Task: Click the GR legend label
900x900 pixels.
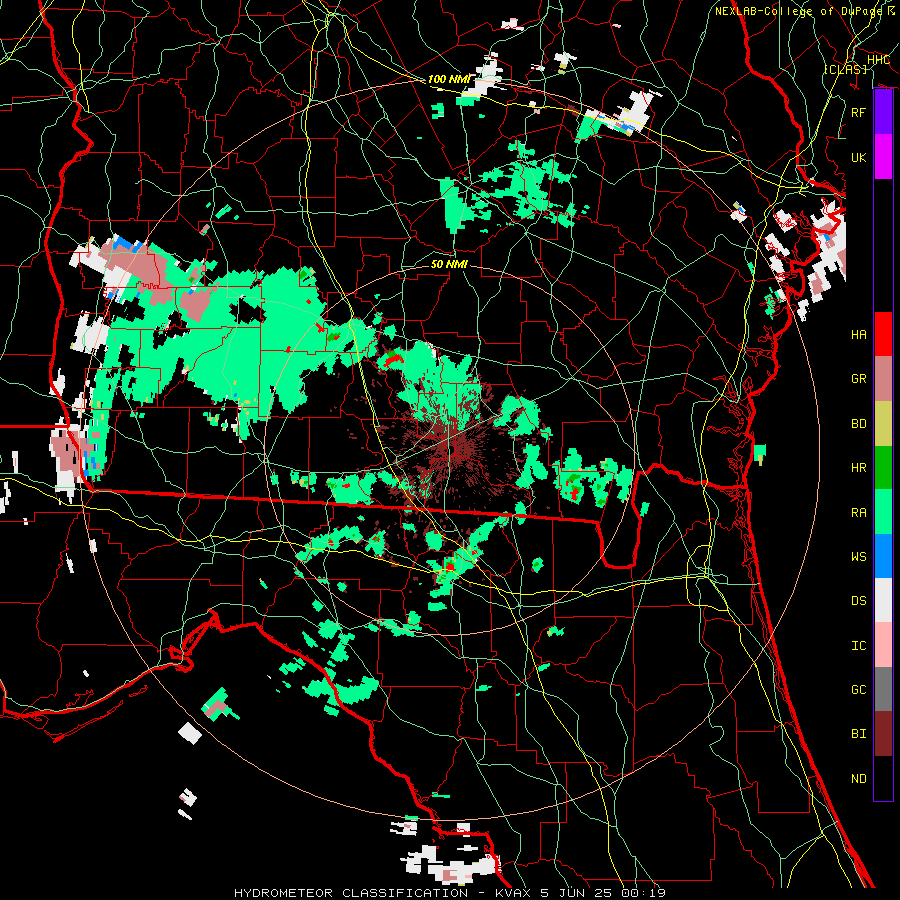Action: coord(859,379)
